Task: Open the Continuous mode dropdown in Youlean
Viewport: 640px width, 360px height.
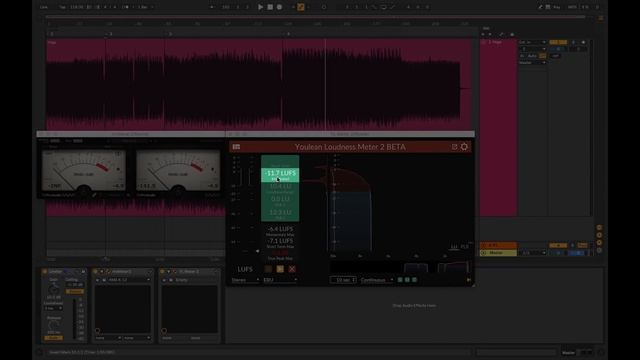Action: (377, 280)
